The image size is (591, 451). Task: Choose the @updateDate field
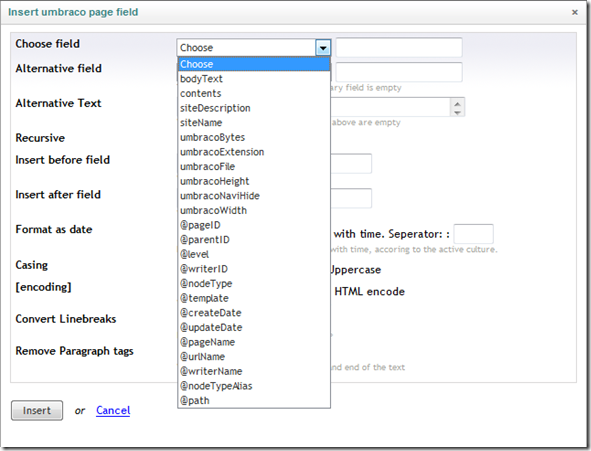coord(254,328)
